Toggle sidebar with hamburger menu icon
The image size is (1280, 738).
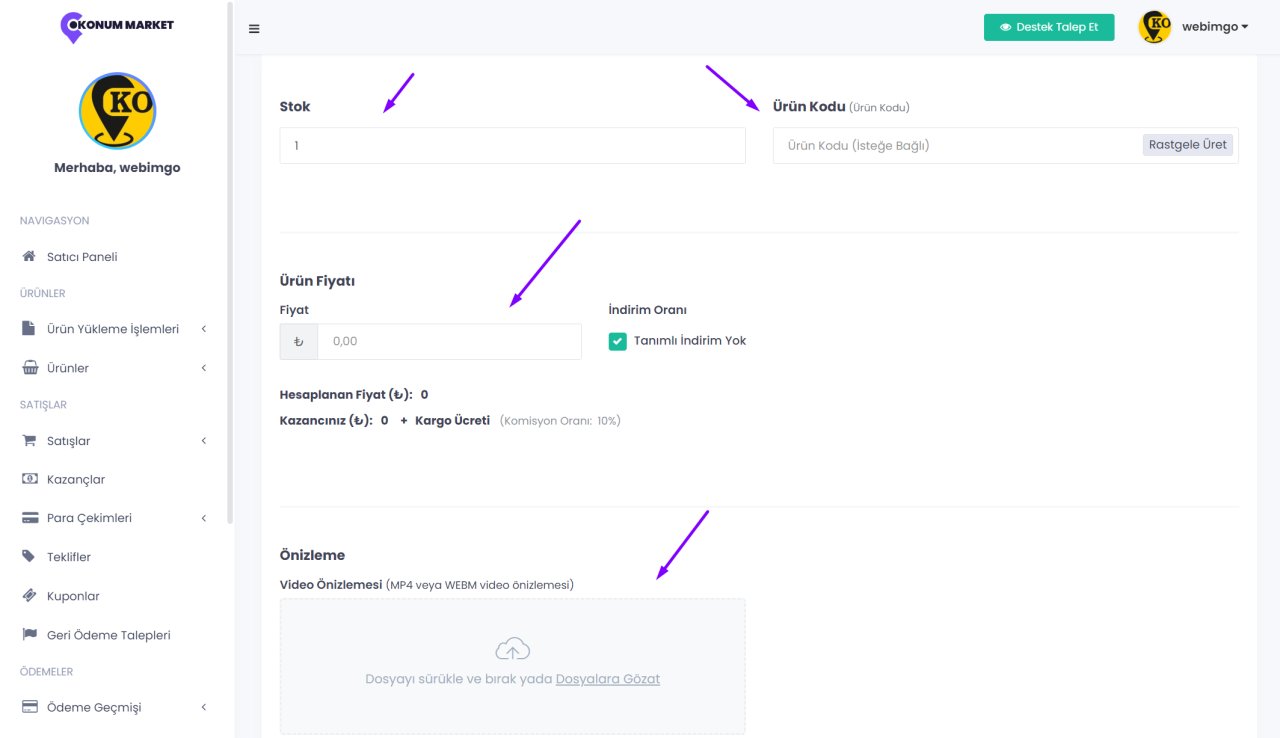click(x=254, y=29)
